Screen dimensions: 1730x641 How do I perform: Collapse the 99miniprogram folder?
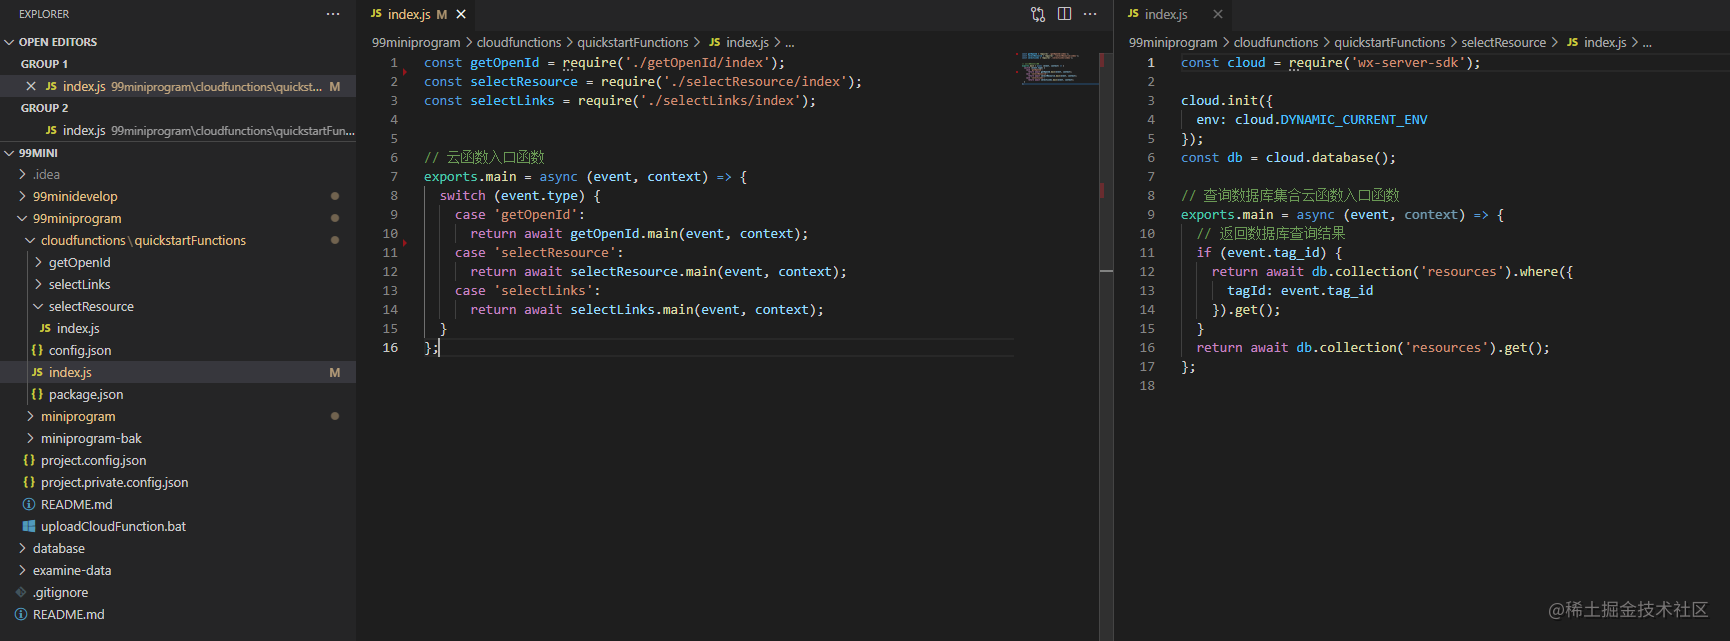pyautogui.click(x=178, y=219)
